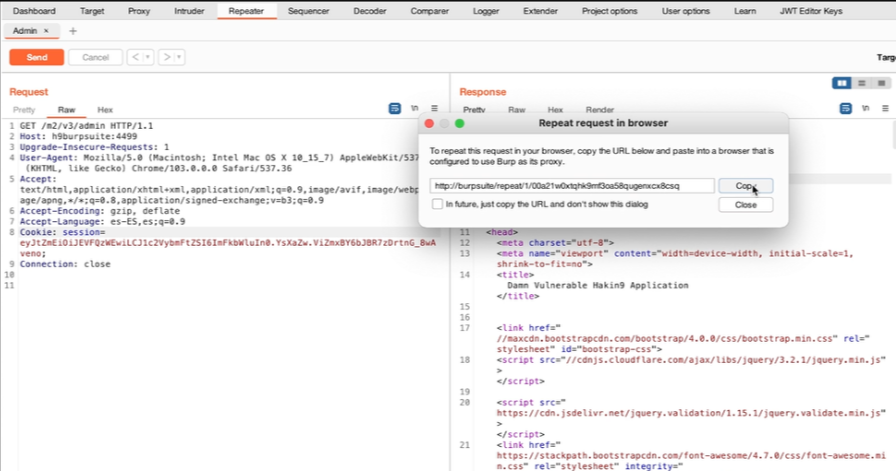Image resolution: width=896 pixels, height=471 pixels.
Task: Switch to Target tab
Action: click(x=92, y=11)
